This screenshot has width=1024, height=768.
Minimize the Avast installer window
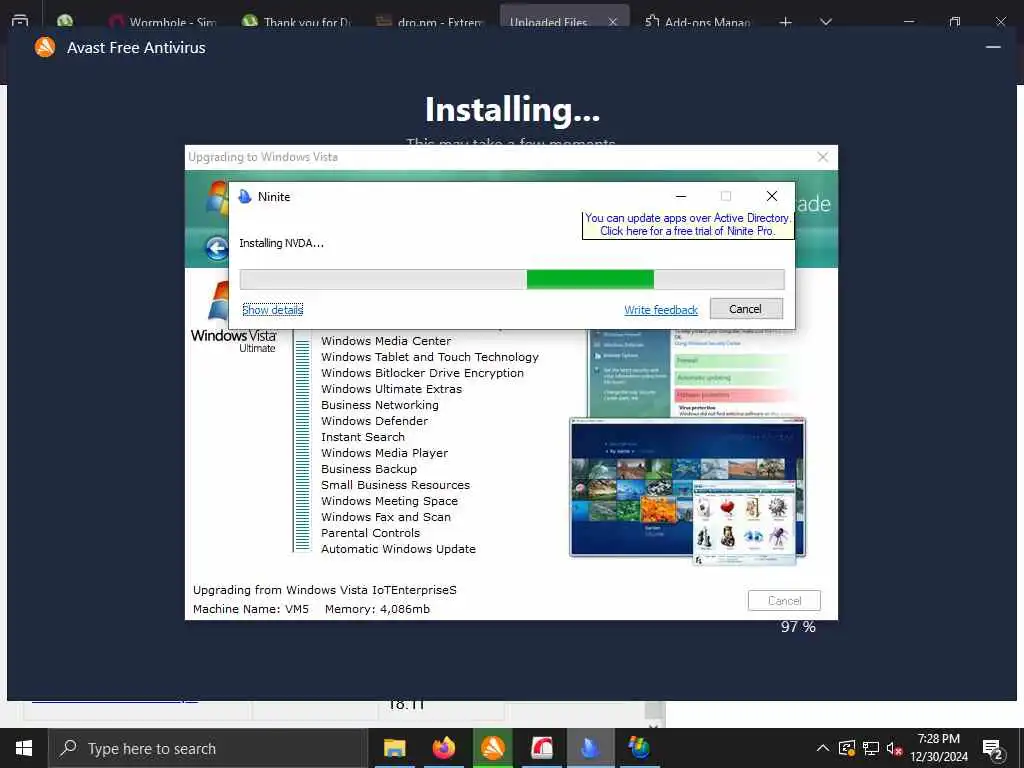coord(993,47)
